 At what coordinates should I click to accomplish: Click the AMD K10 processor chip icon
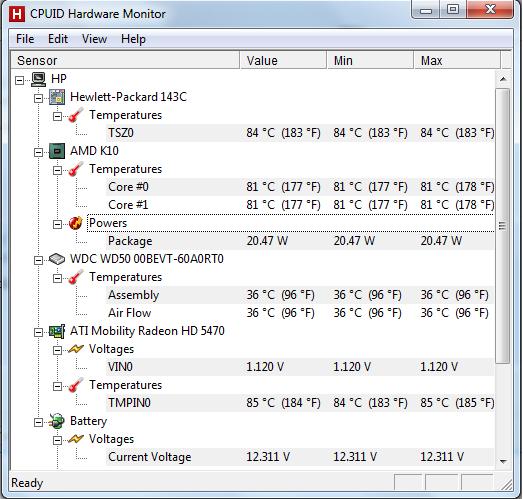point(57,151)
